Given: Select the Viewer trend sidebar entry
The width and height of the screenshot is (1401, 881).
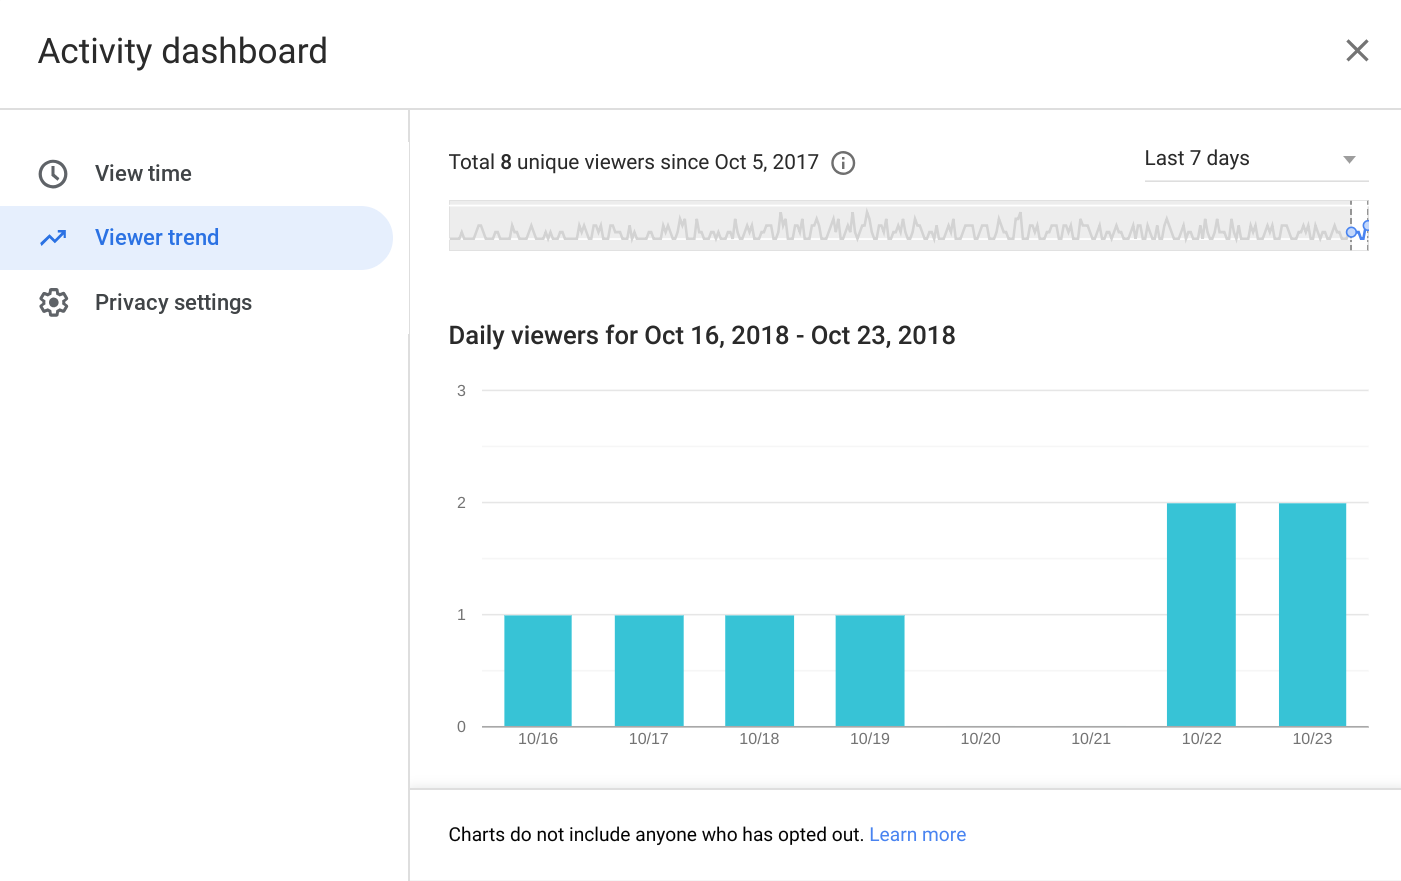Looking at the screenshot, I should pyautogui.click(x=157, y=237).
